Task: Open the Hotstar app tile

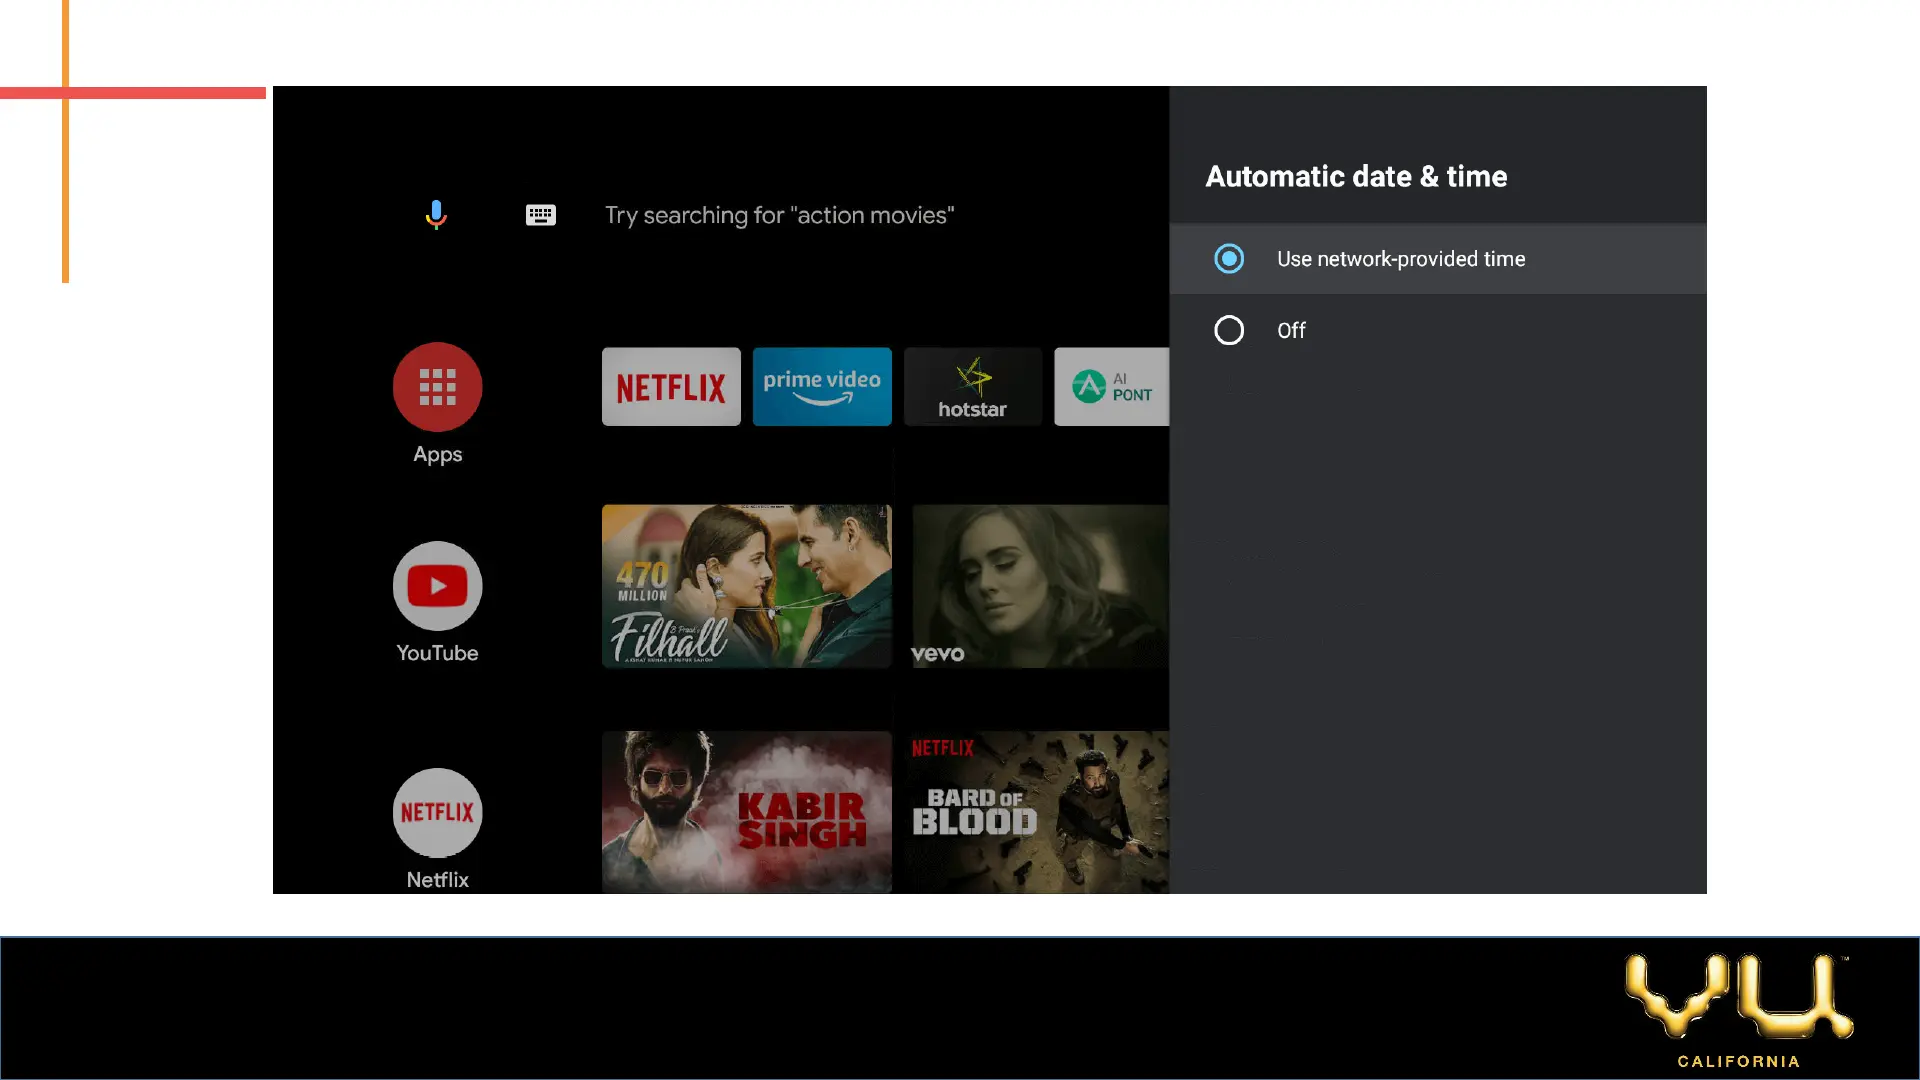Action: click(x=972, y=387)
